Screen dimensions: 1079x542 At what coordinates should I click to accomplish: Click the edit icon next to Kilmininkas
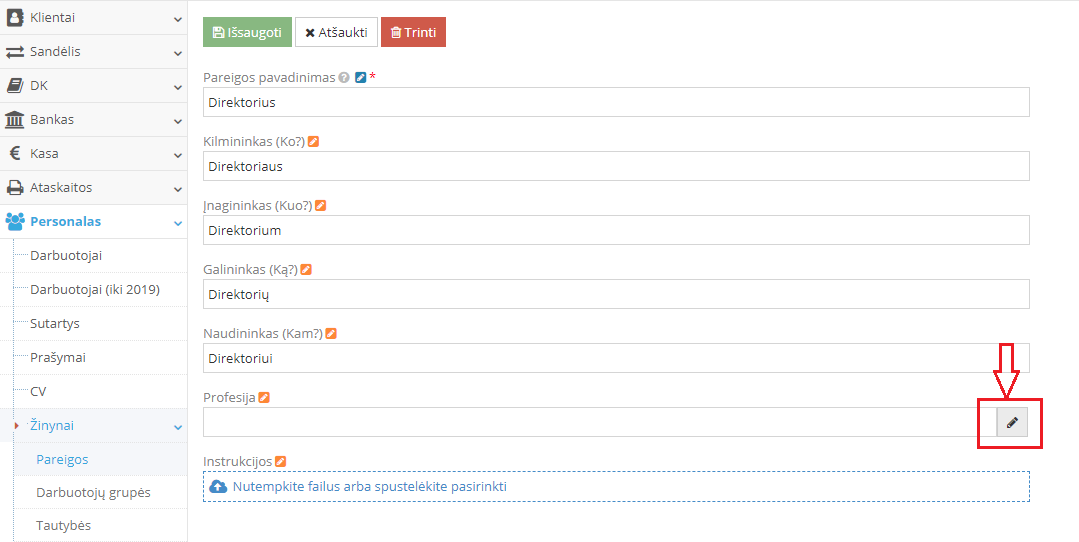314,142
